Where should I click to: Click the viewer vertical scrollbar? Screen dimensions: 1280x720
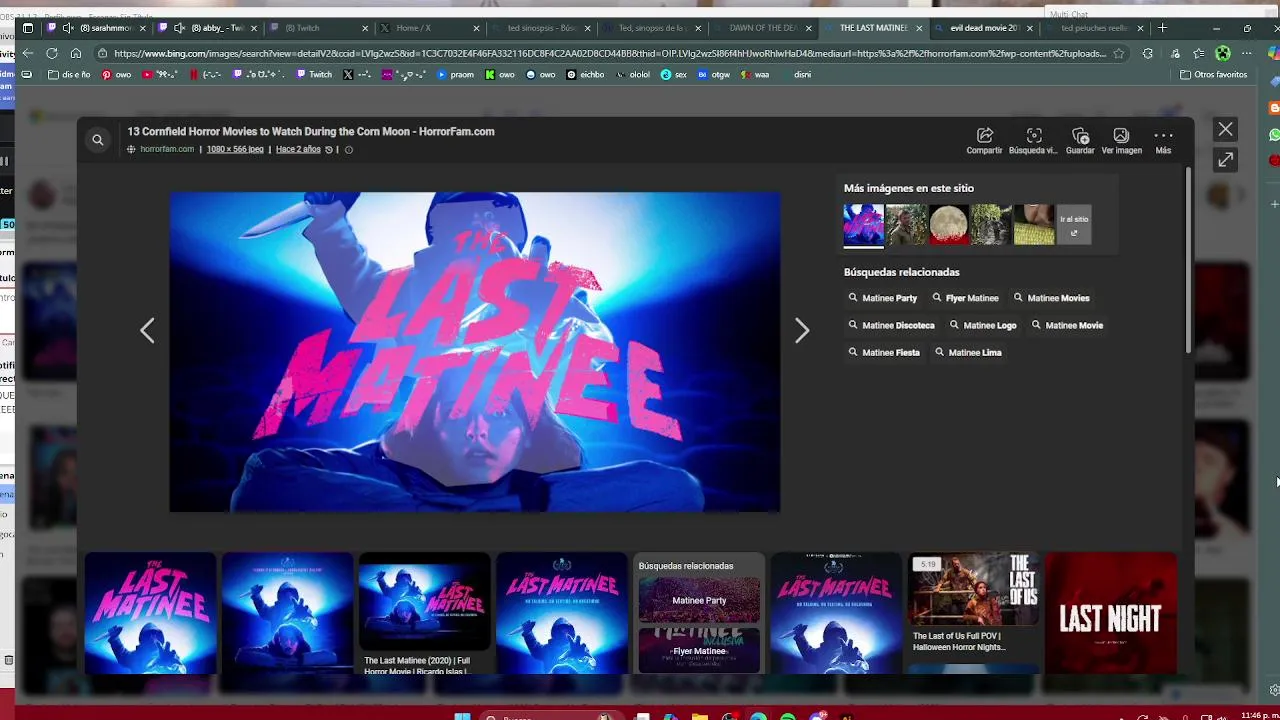pos(1188,260)
